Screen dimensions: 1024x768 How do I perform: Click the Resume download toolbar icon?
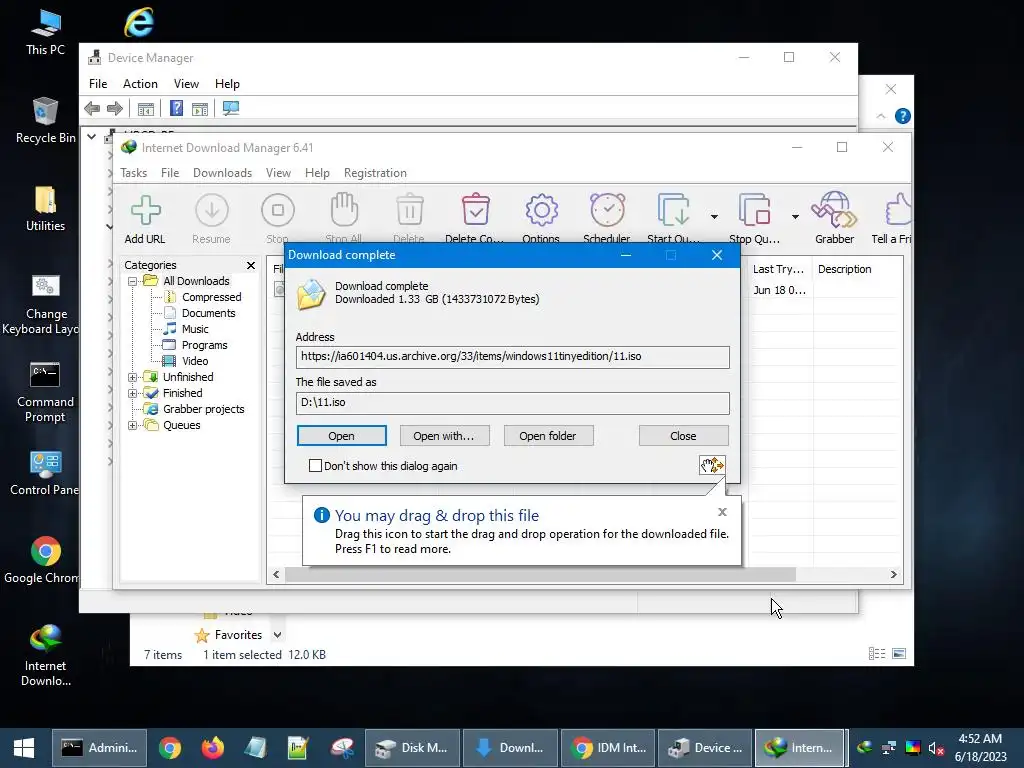coord(212,210)
